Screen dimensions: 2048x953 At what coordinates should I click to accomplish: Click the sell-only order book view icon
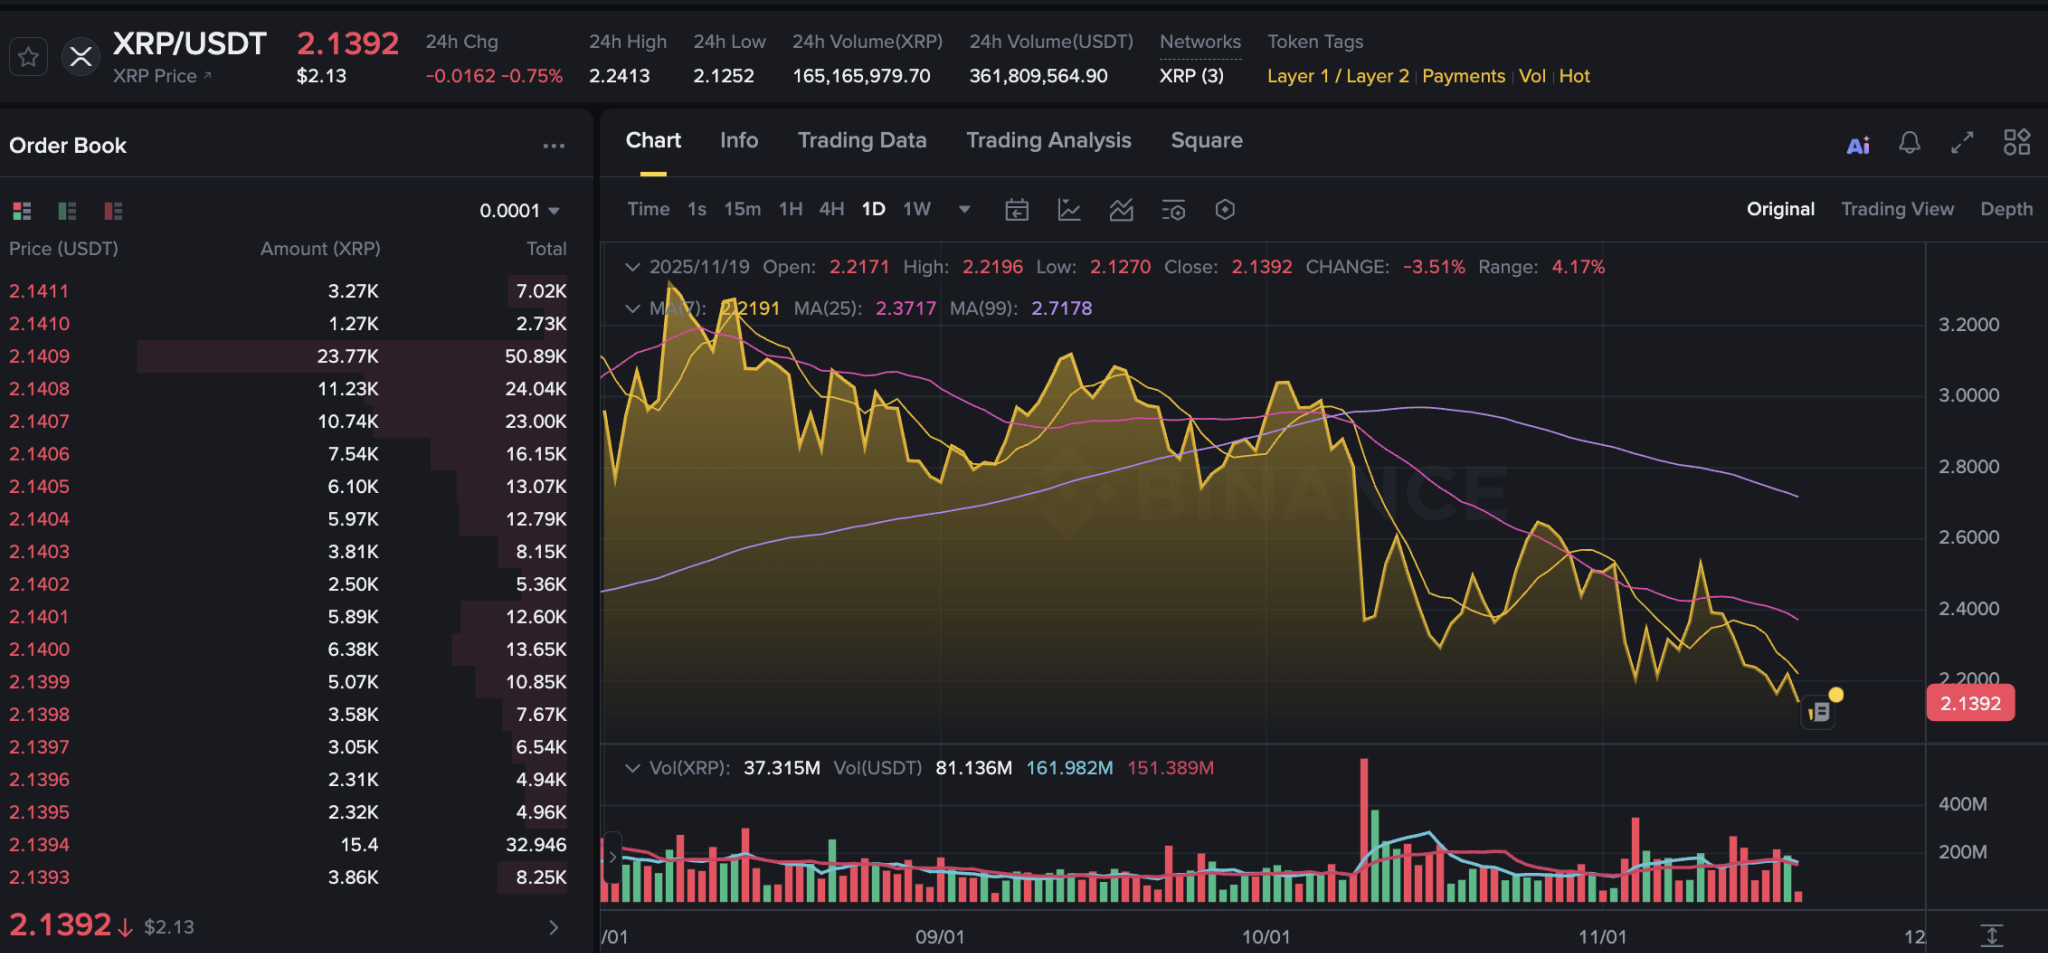coord(112,211)
